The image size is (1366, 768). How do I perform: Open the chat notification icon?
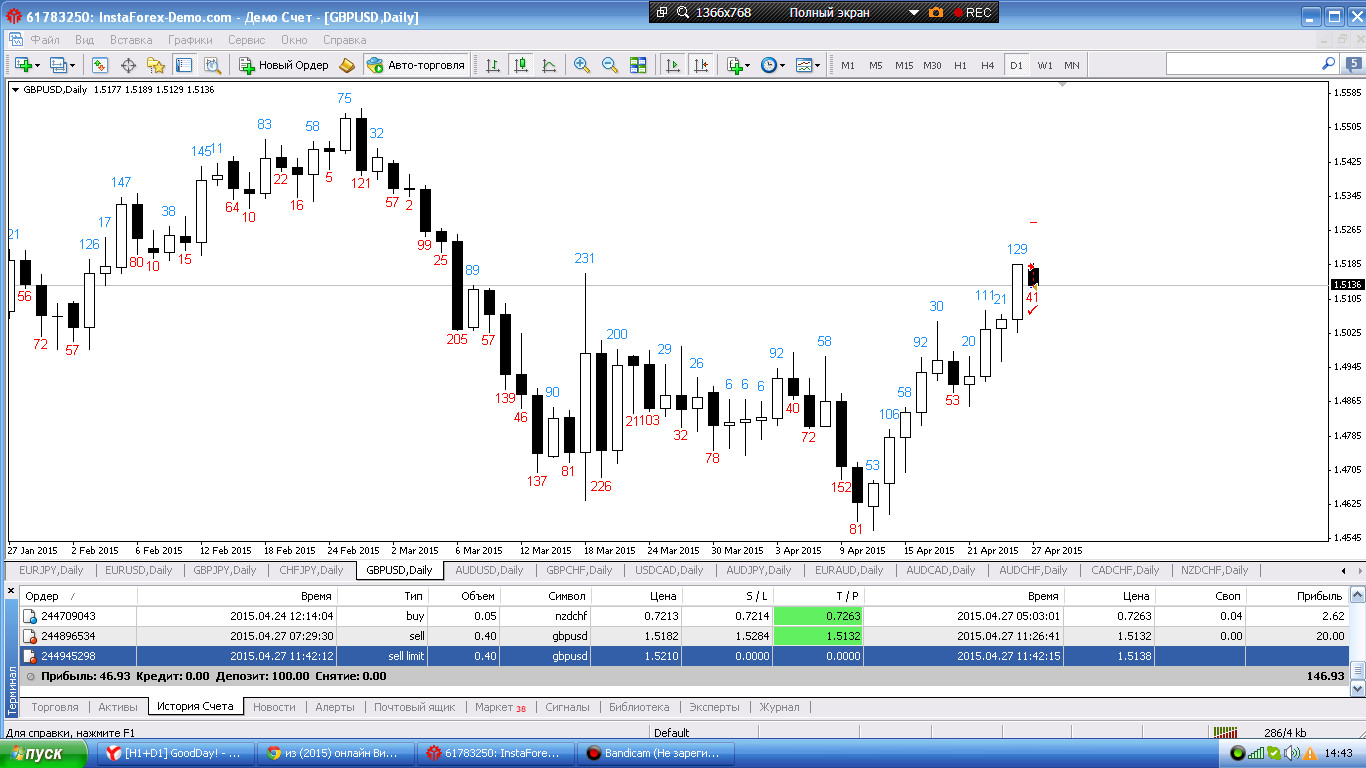pyautogui.click(x=1352, y=64)
